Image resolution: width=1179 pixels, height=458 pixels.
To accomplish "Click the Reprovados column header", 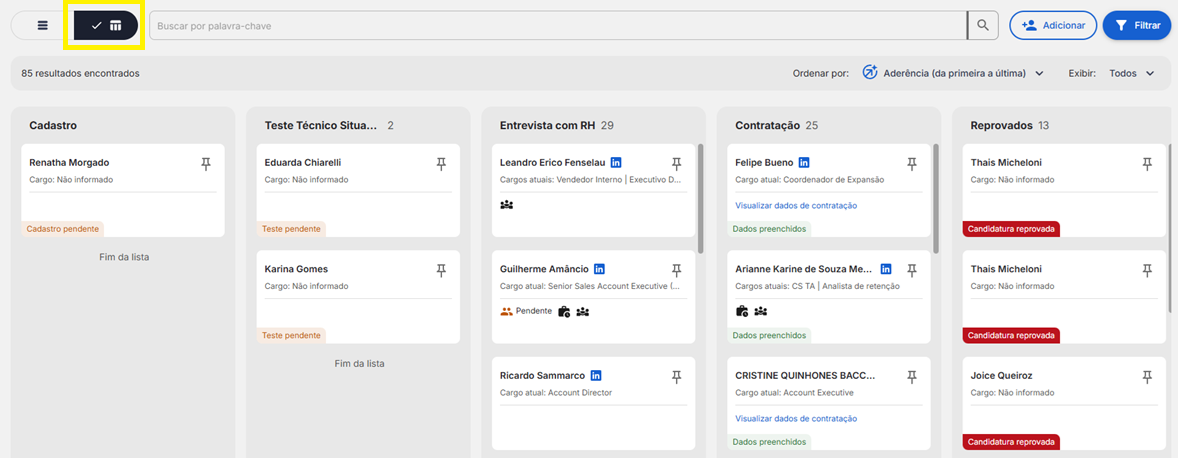I will [1004, 126].
